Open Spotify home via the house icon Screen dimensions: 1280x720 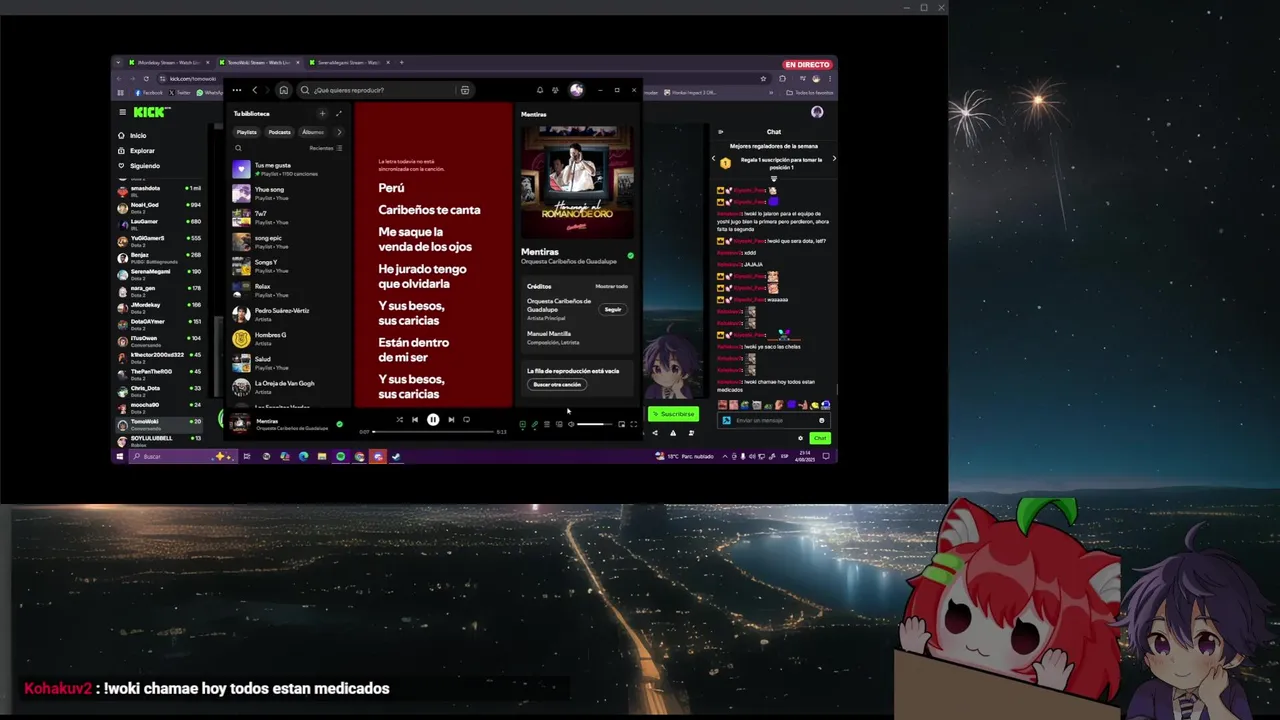click(284, 90)
